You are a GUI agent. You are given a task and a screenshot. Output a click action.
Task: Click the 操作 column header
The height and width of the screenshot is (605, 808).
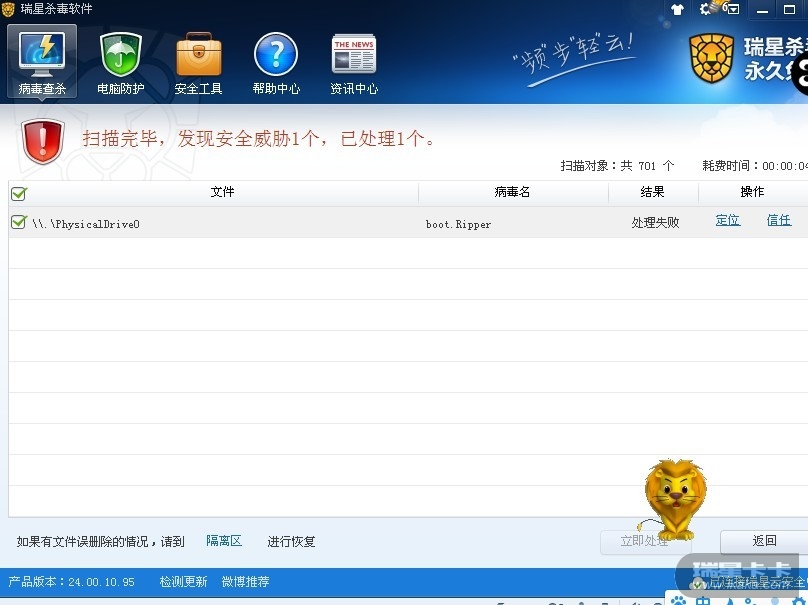(x=752, y=192)
